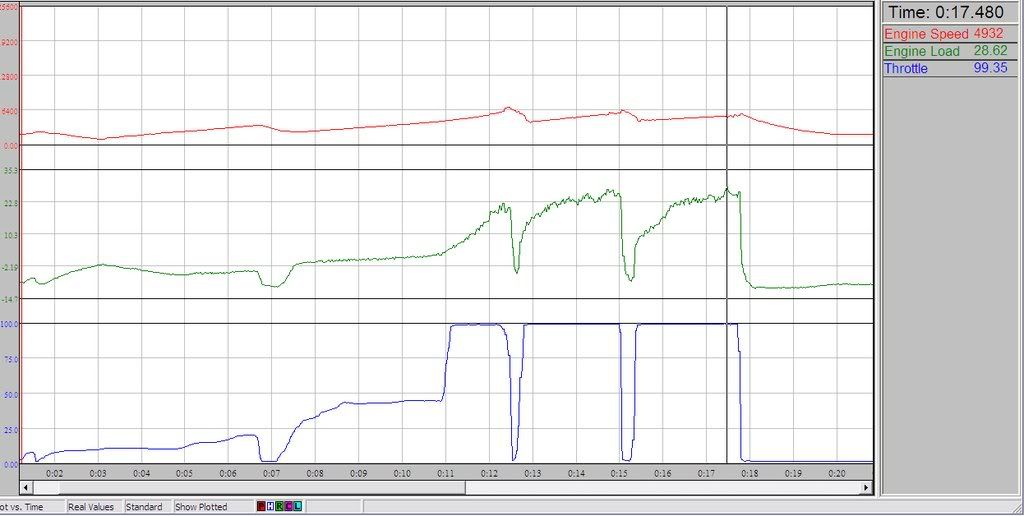Screen dimensions: 1024x516
Task: Click scrollbar track right of the thumb
Action: (663, 487)
